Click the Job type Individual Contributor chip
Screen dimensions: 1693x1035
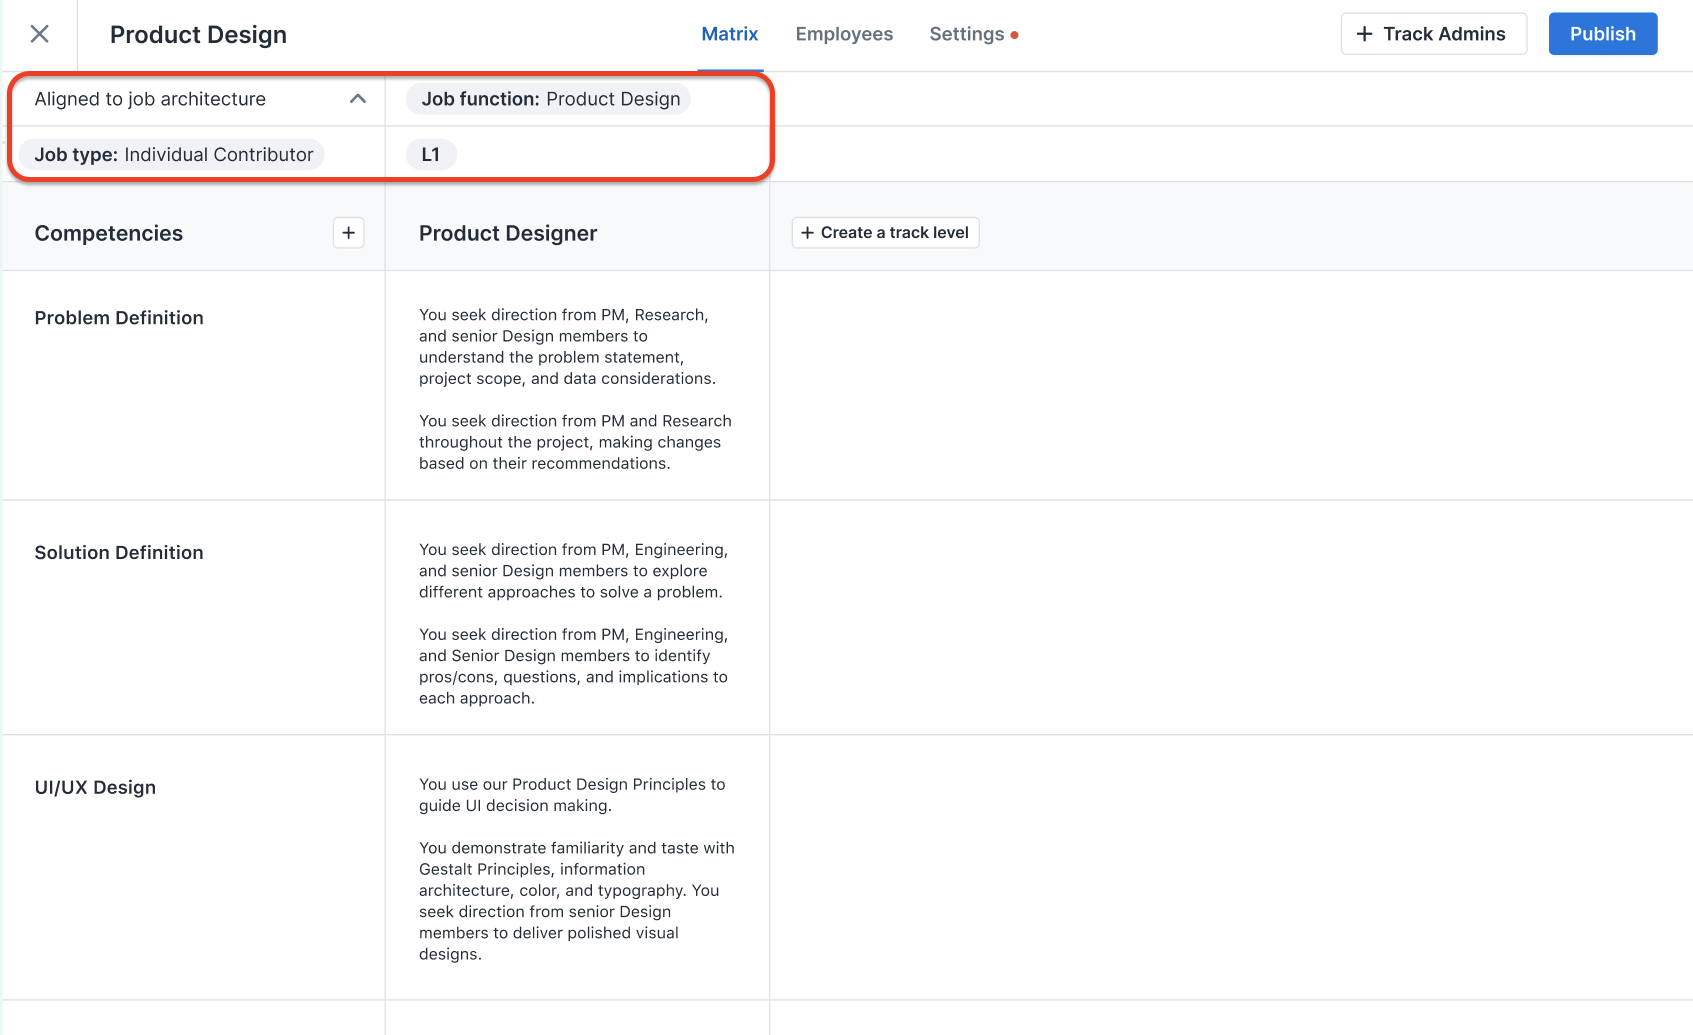coord(171,154)
